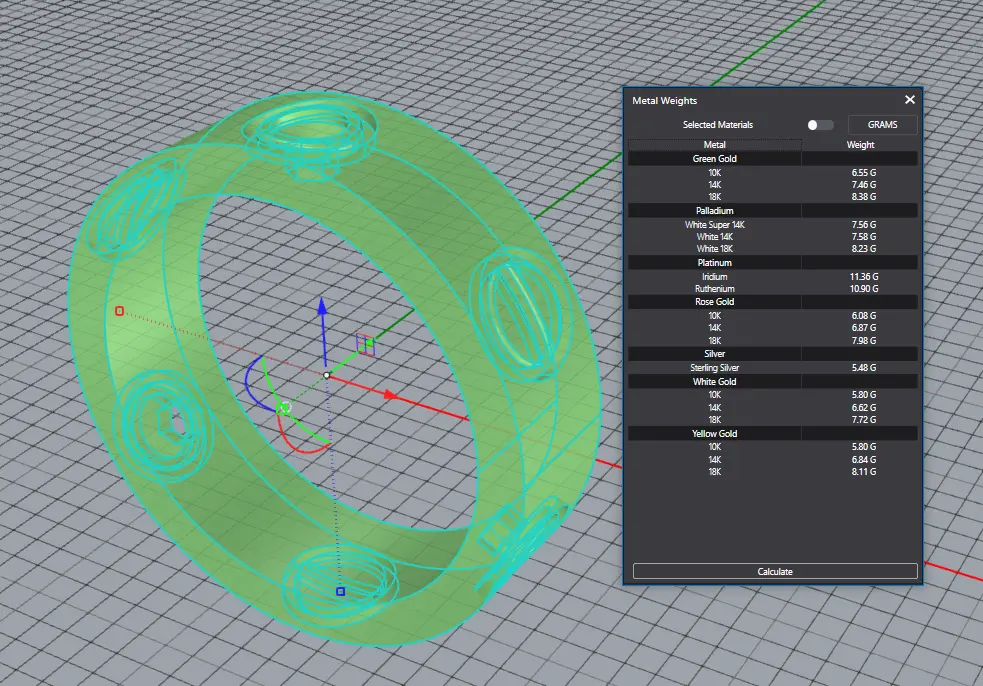Select the 5.48 G weight value
The height and width of the screenshot is (686, 983).
864,367
